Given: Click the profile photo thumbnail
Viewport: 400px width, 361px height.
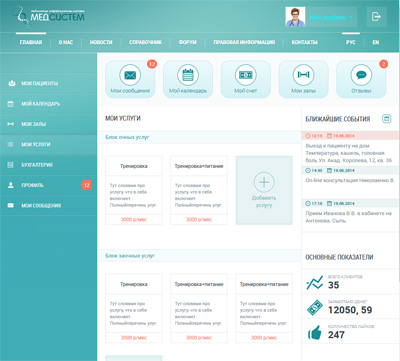Looking at the screenshot, I should point(295,17).
